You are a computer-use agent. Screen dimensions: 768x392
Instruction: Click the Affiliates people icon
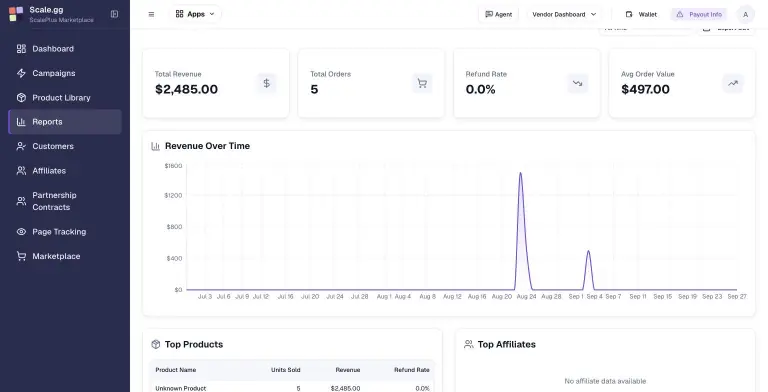pos(21,171)
